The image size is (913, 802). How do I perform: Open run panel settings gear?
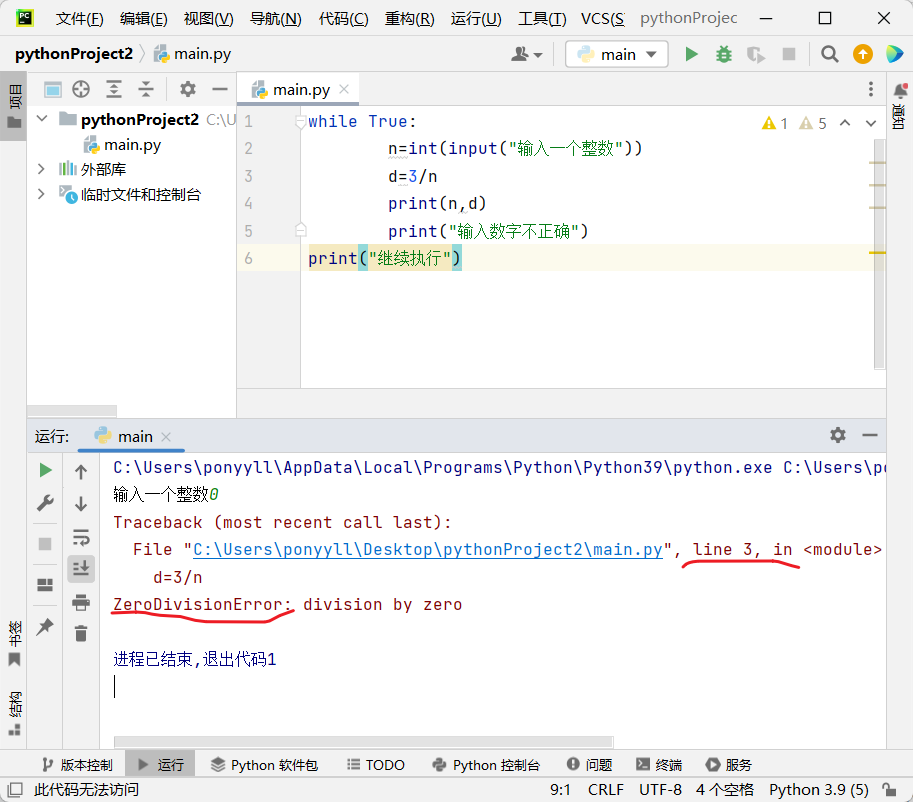pyautogui.click(x=838, y=435)
